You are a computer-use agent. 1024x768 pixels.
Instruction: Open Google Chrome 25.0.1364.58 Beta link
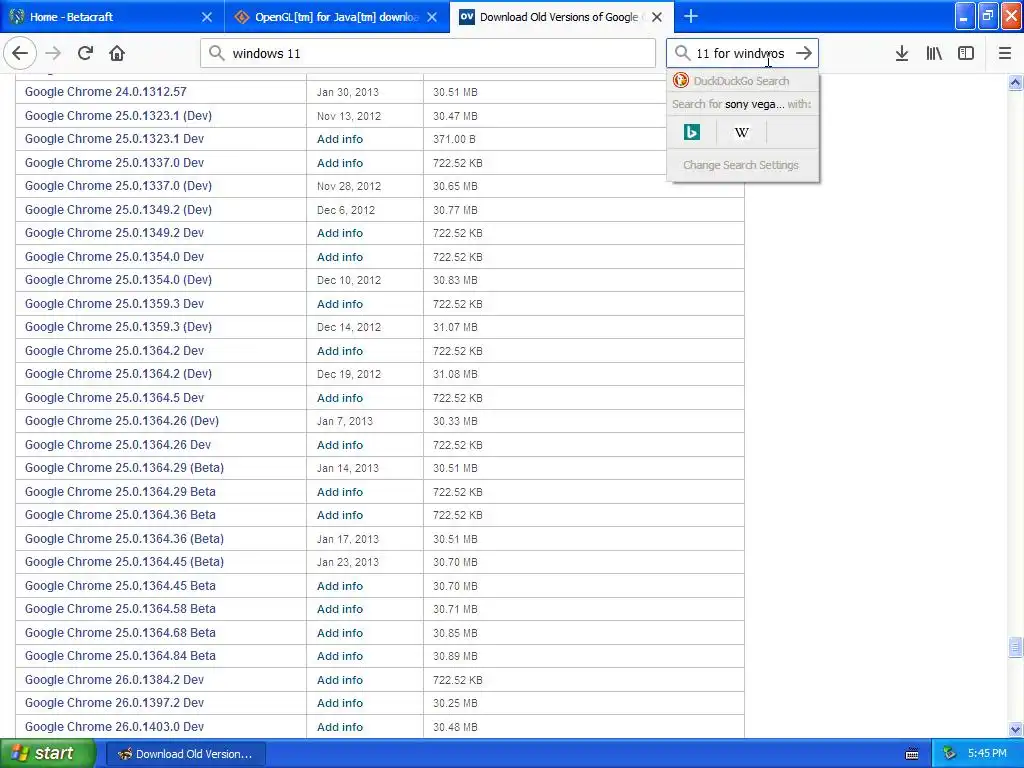click(x=120, y=609)
